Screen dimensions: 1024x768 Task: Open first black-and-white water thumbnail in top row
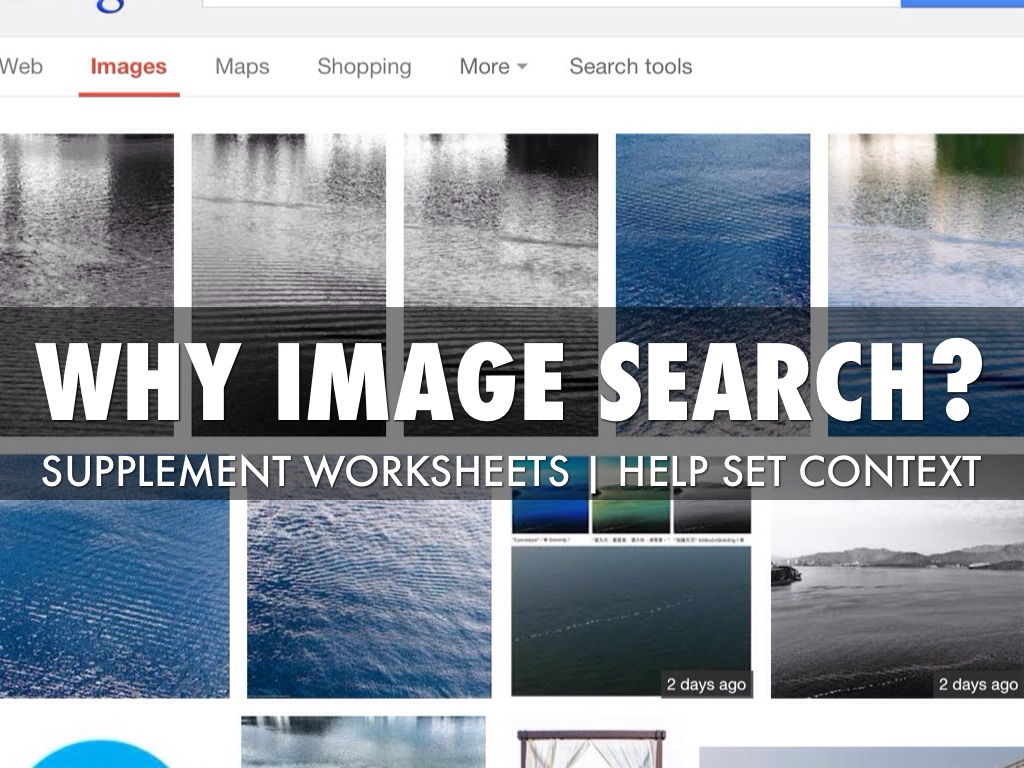point(87,285)
